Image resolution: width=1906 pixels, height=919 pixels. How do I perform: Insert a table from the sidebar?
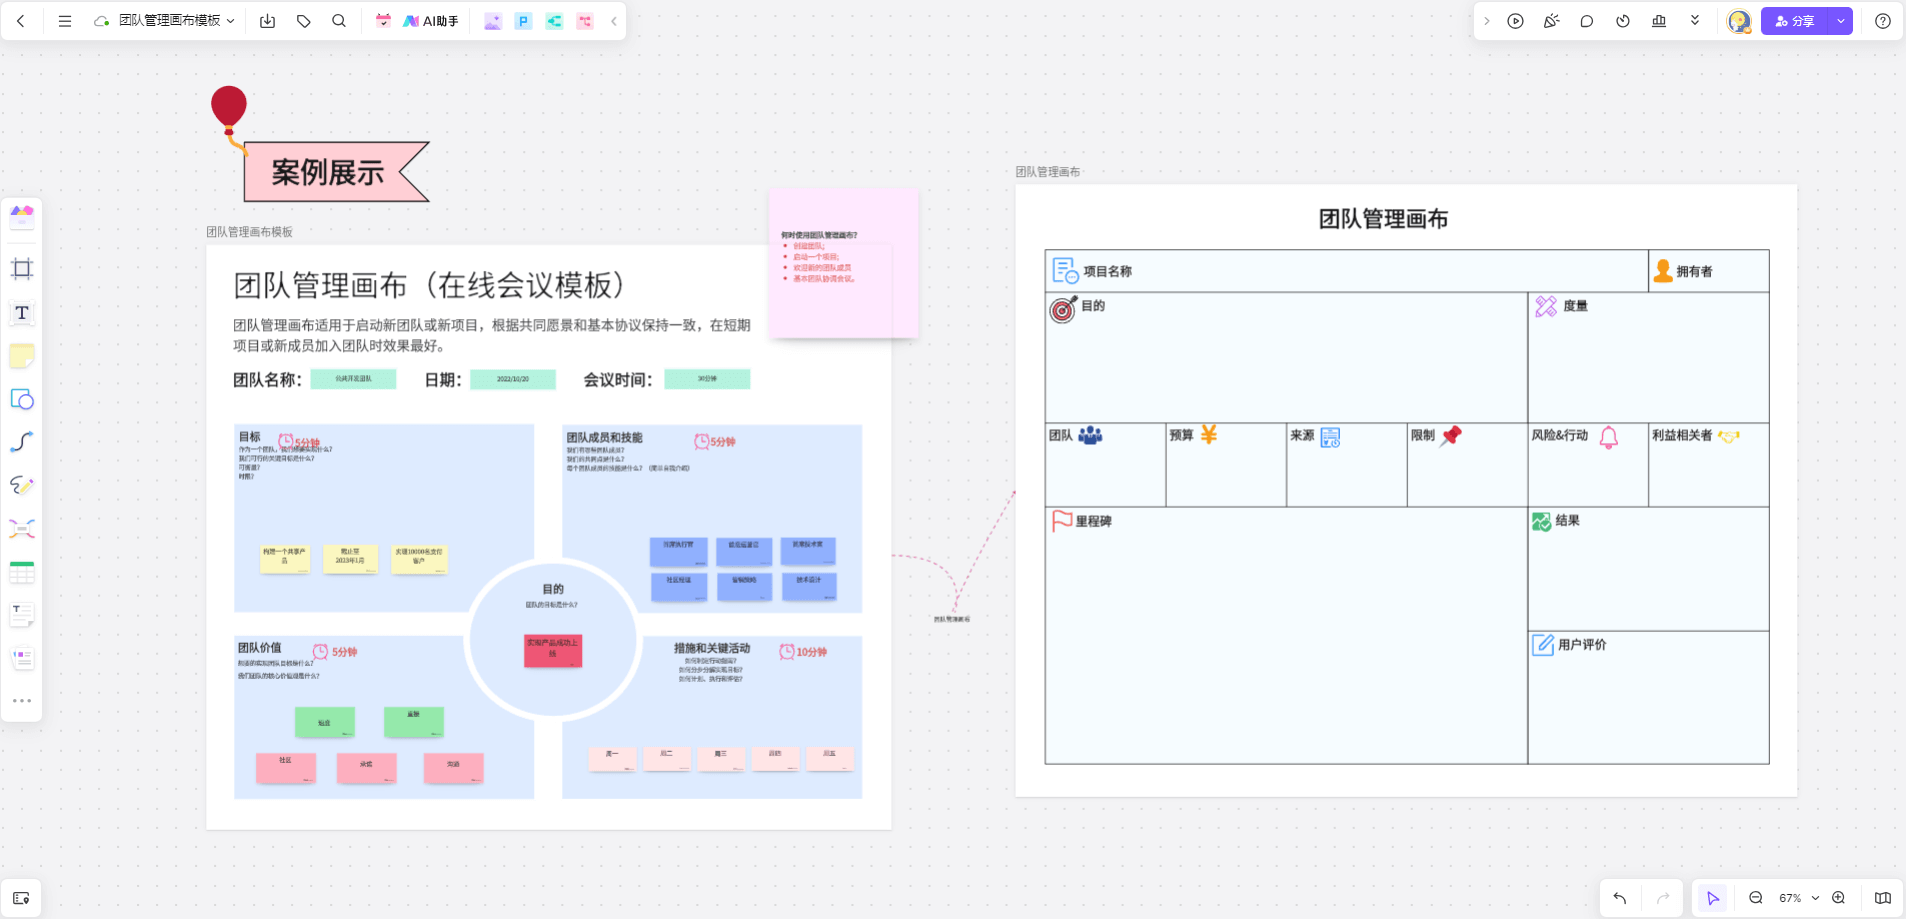[x=22, y=572]
